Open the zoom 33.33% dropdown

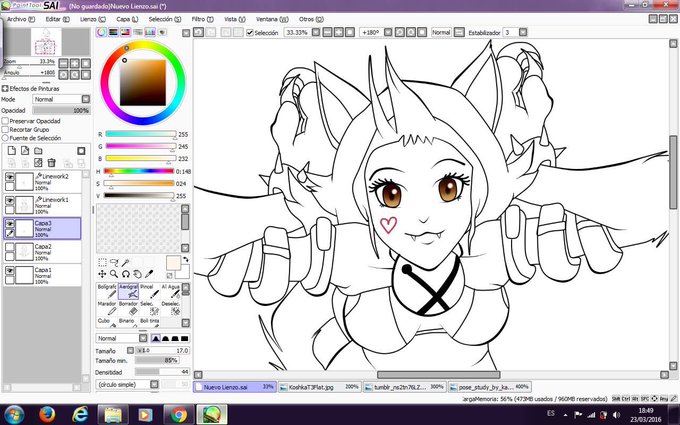coord(316,32)
